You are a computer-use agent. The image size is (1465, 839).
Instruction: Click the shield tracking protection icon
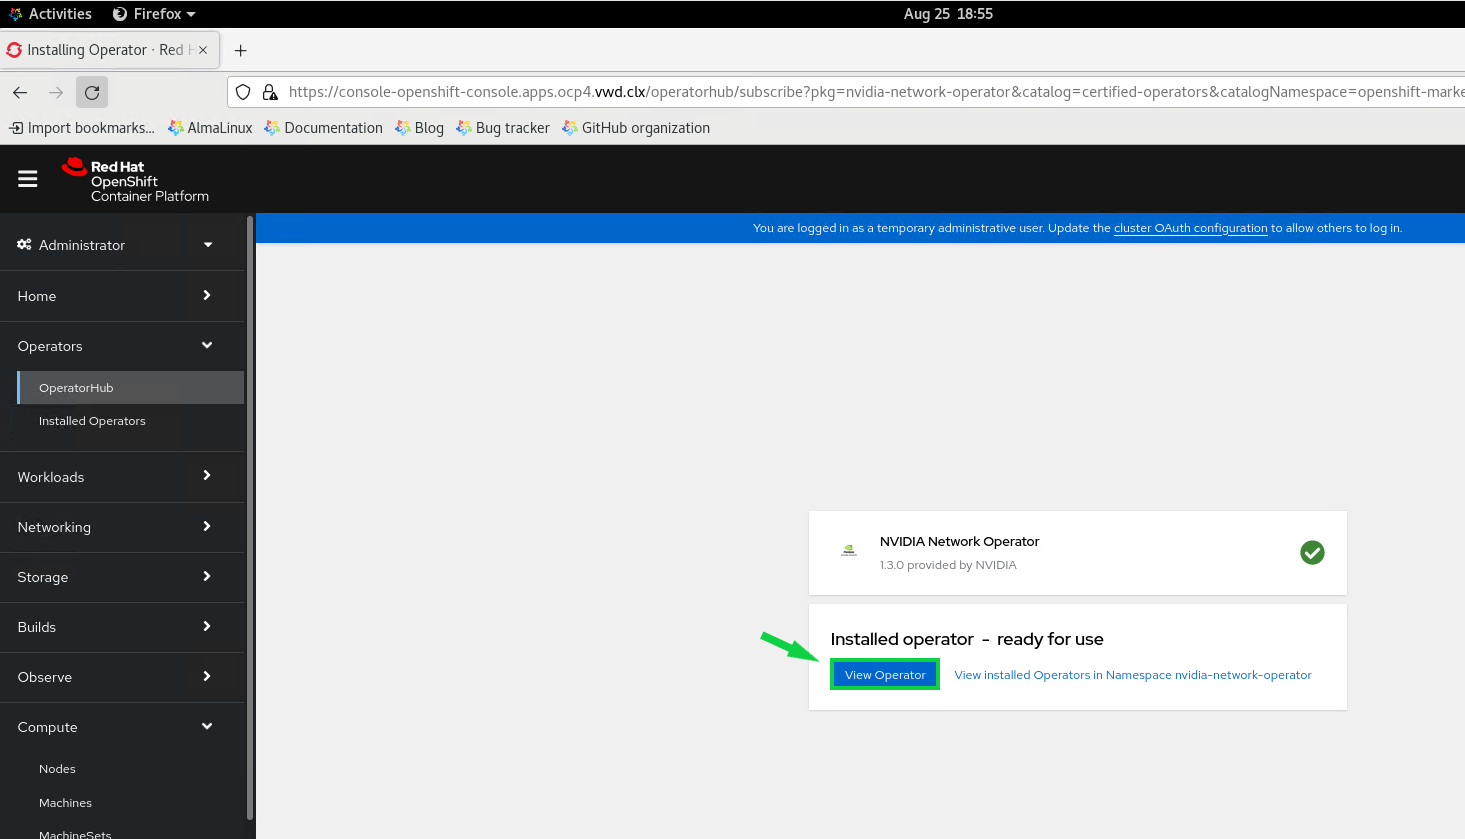point(243,92)
